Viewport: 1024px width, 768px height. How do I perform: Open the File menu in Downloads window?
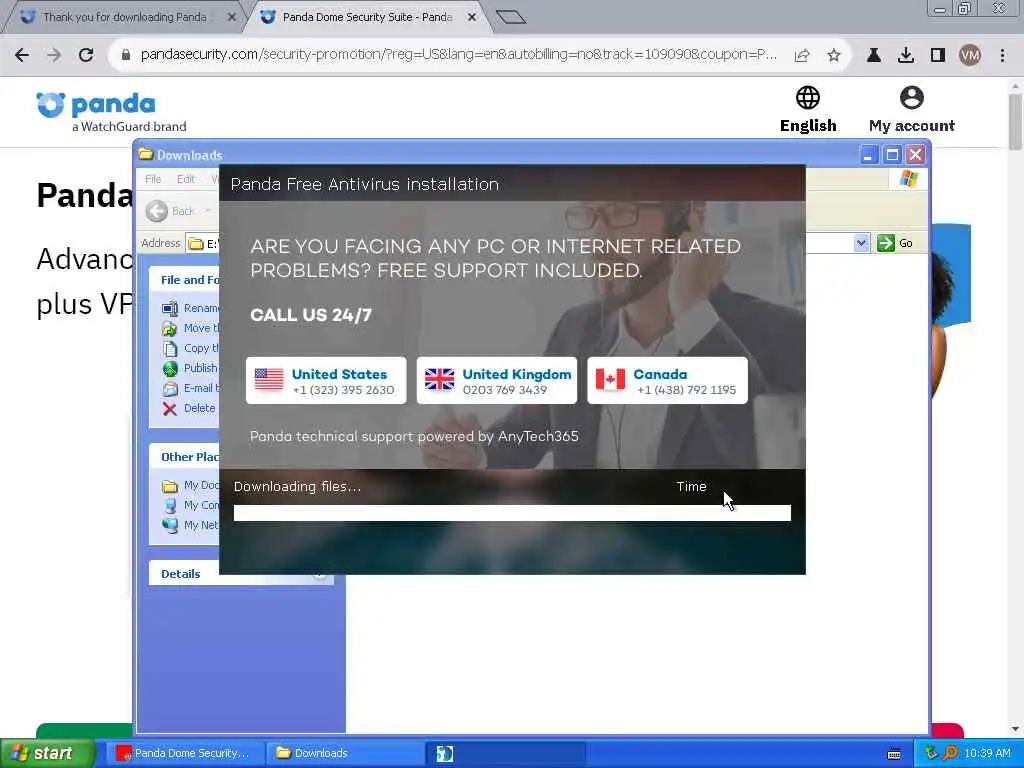pos(153,179)
